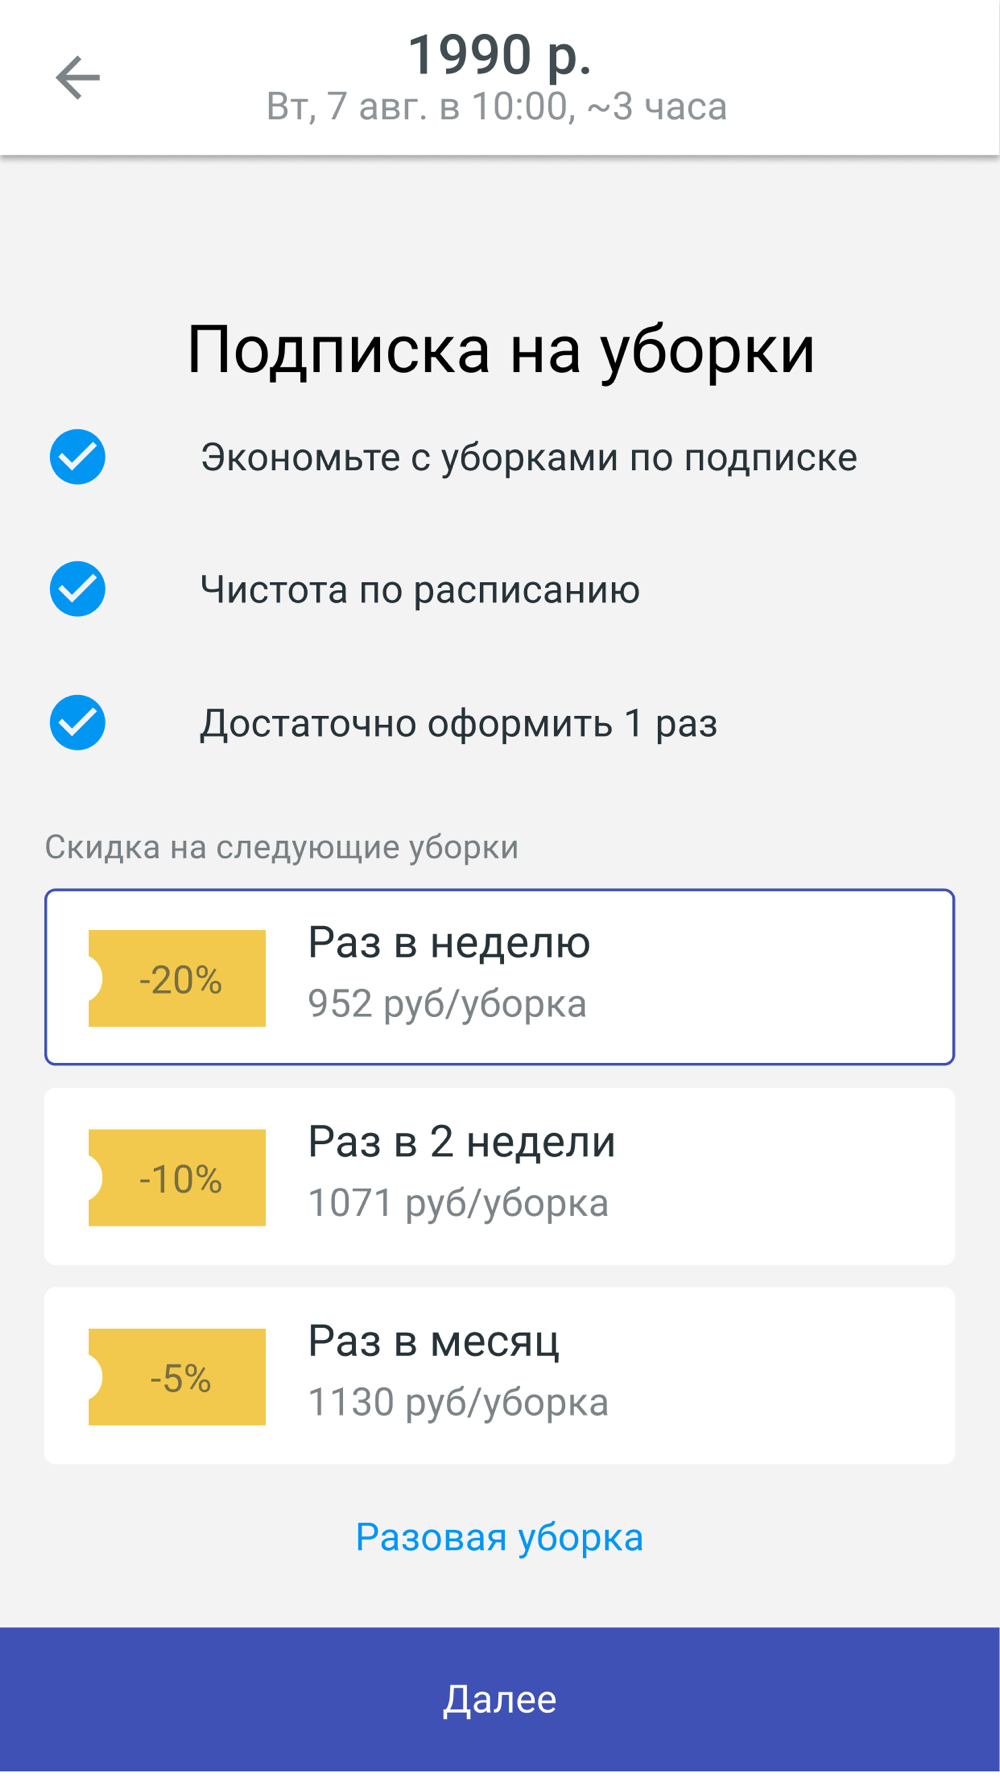Click the 1990 р. price header
Image resolution: width=1000 pixels, height=1778 pixels.
tap(499, 54)
